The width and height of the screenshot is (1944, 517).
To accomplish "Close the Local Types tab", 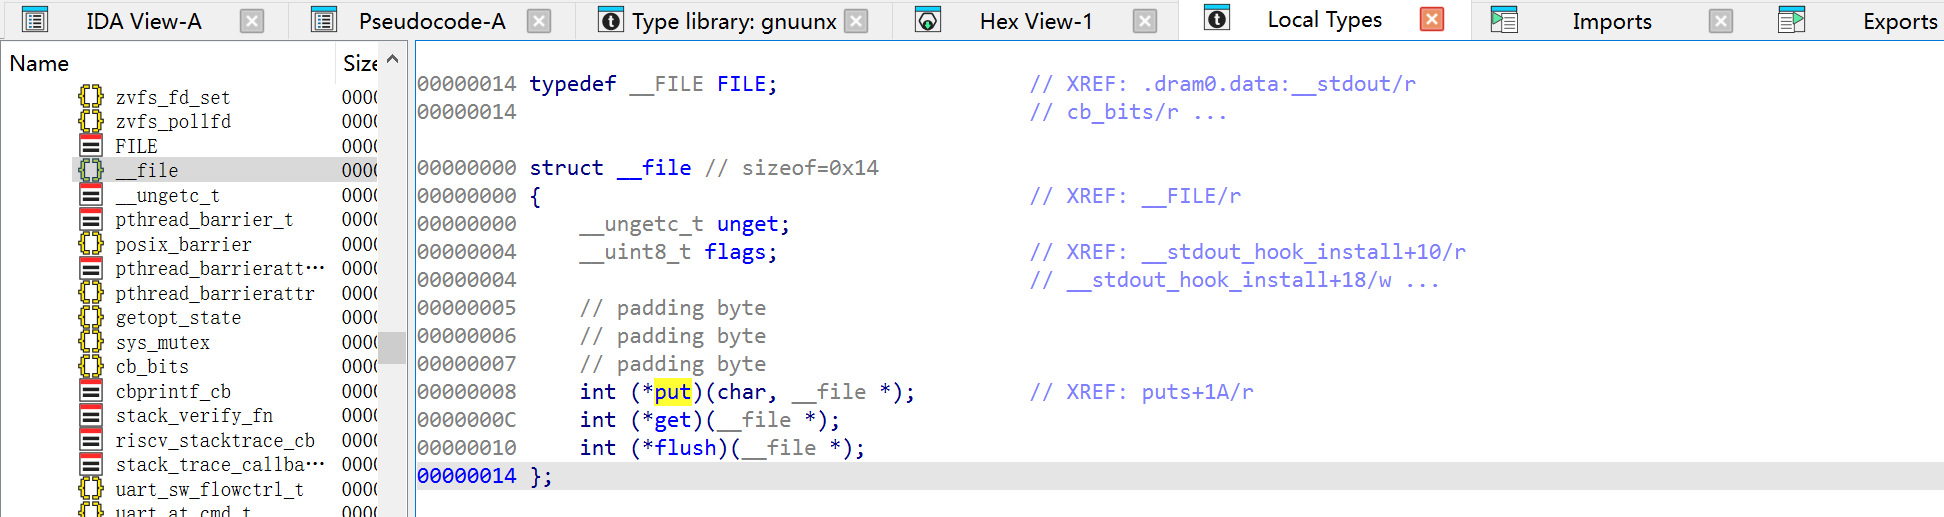I will 1432,20.
